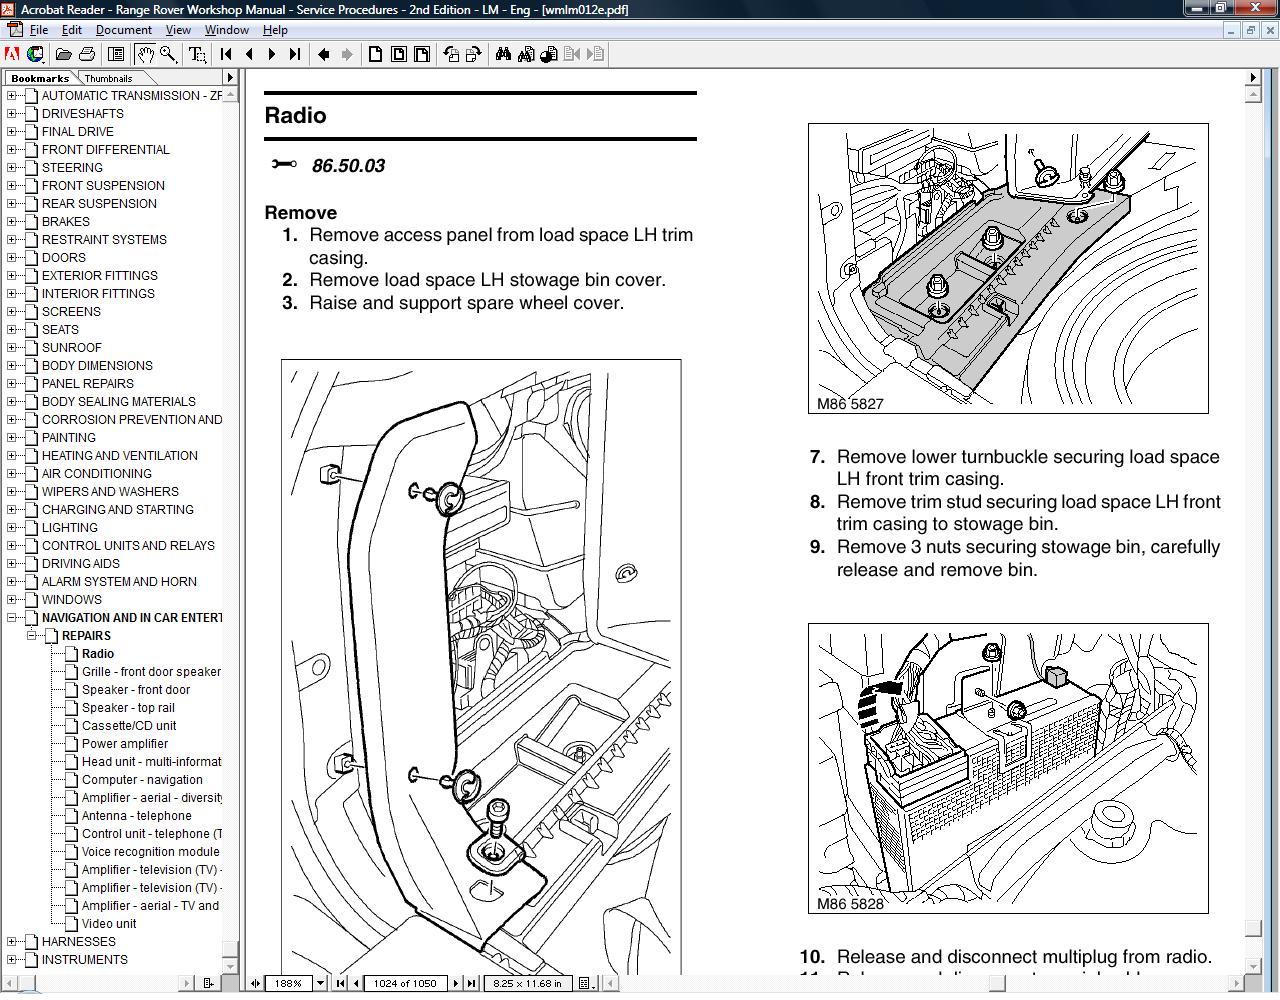This screenshot has width=1280, height=1000.
Task: Set Actual Size page view
Action: (x=376, y=54)
